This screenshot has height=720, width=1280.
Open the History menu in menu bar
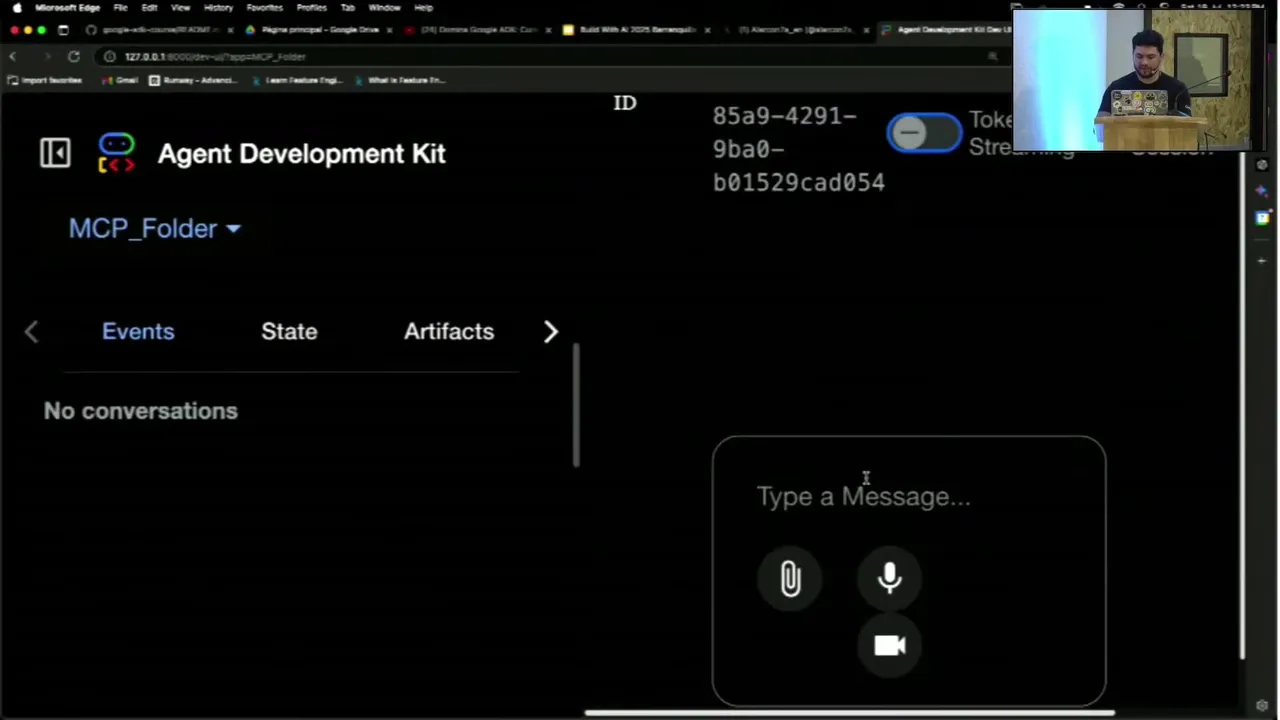[218, 7]
